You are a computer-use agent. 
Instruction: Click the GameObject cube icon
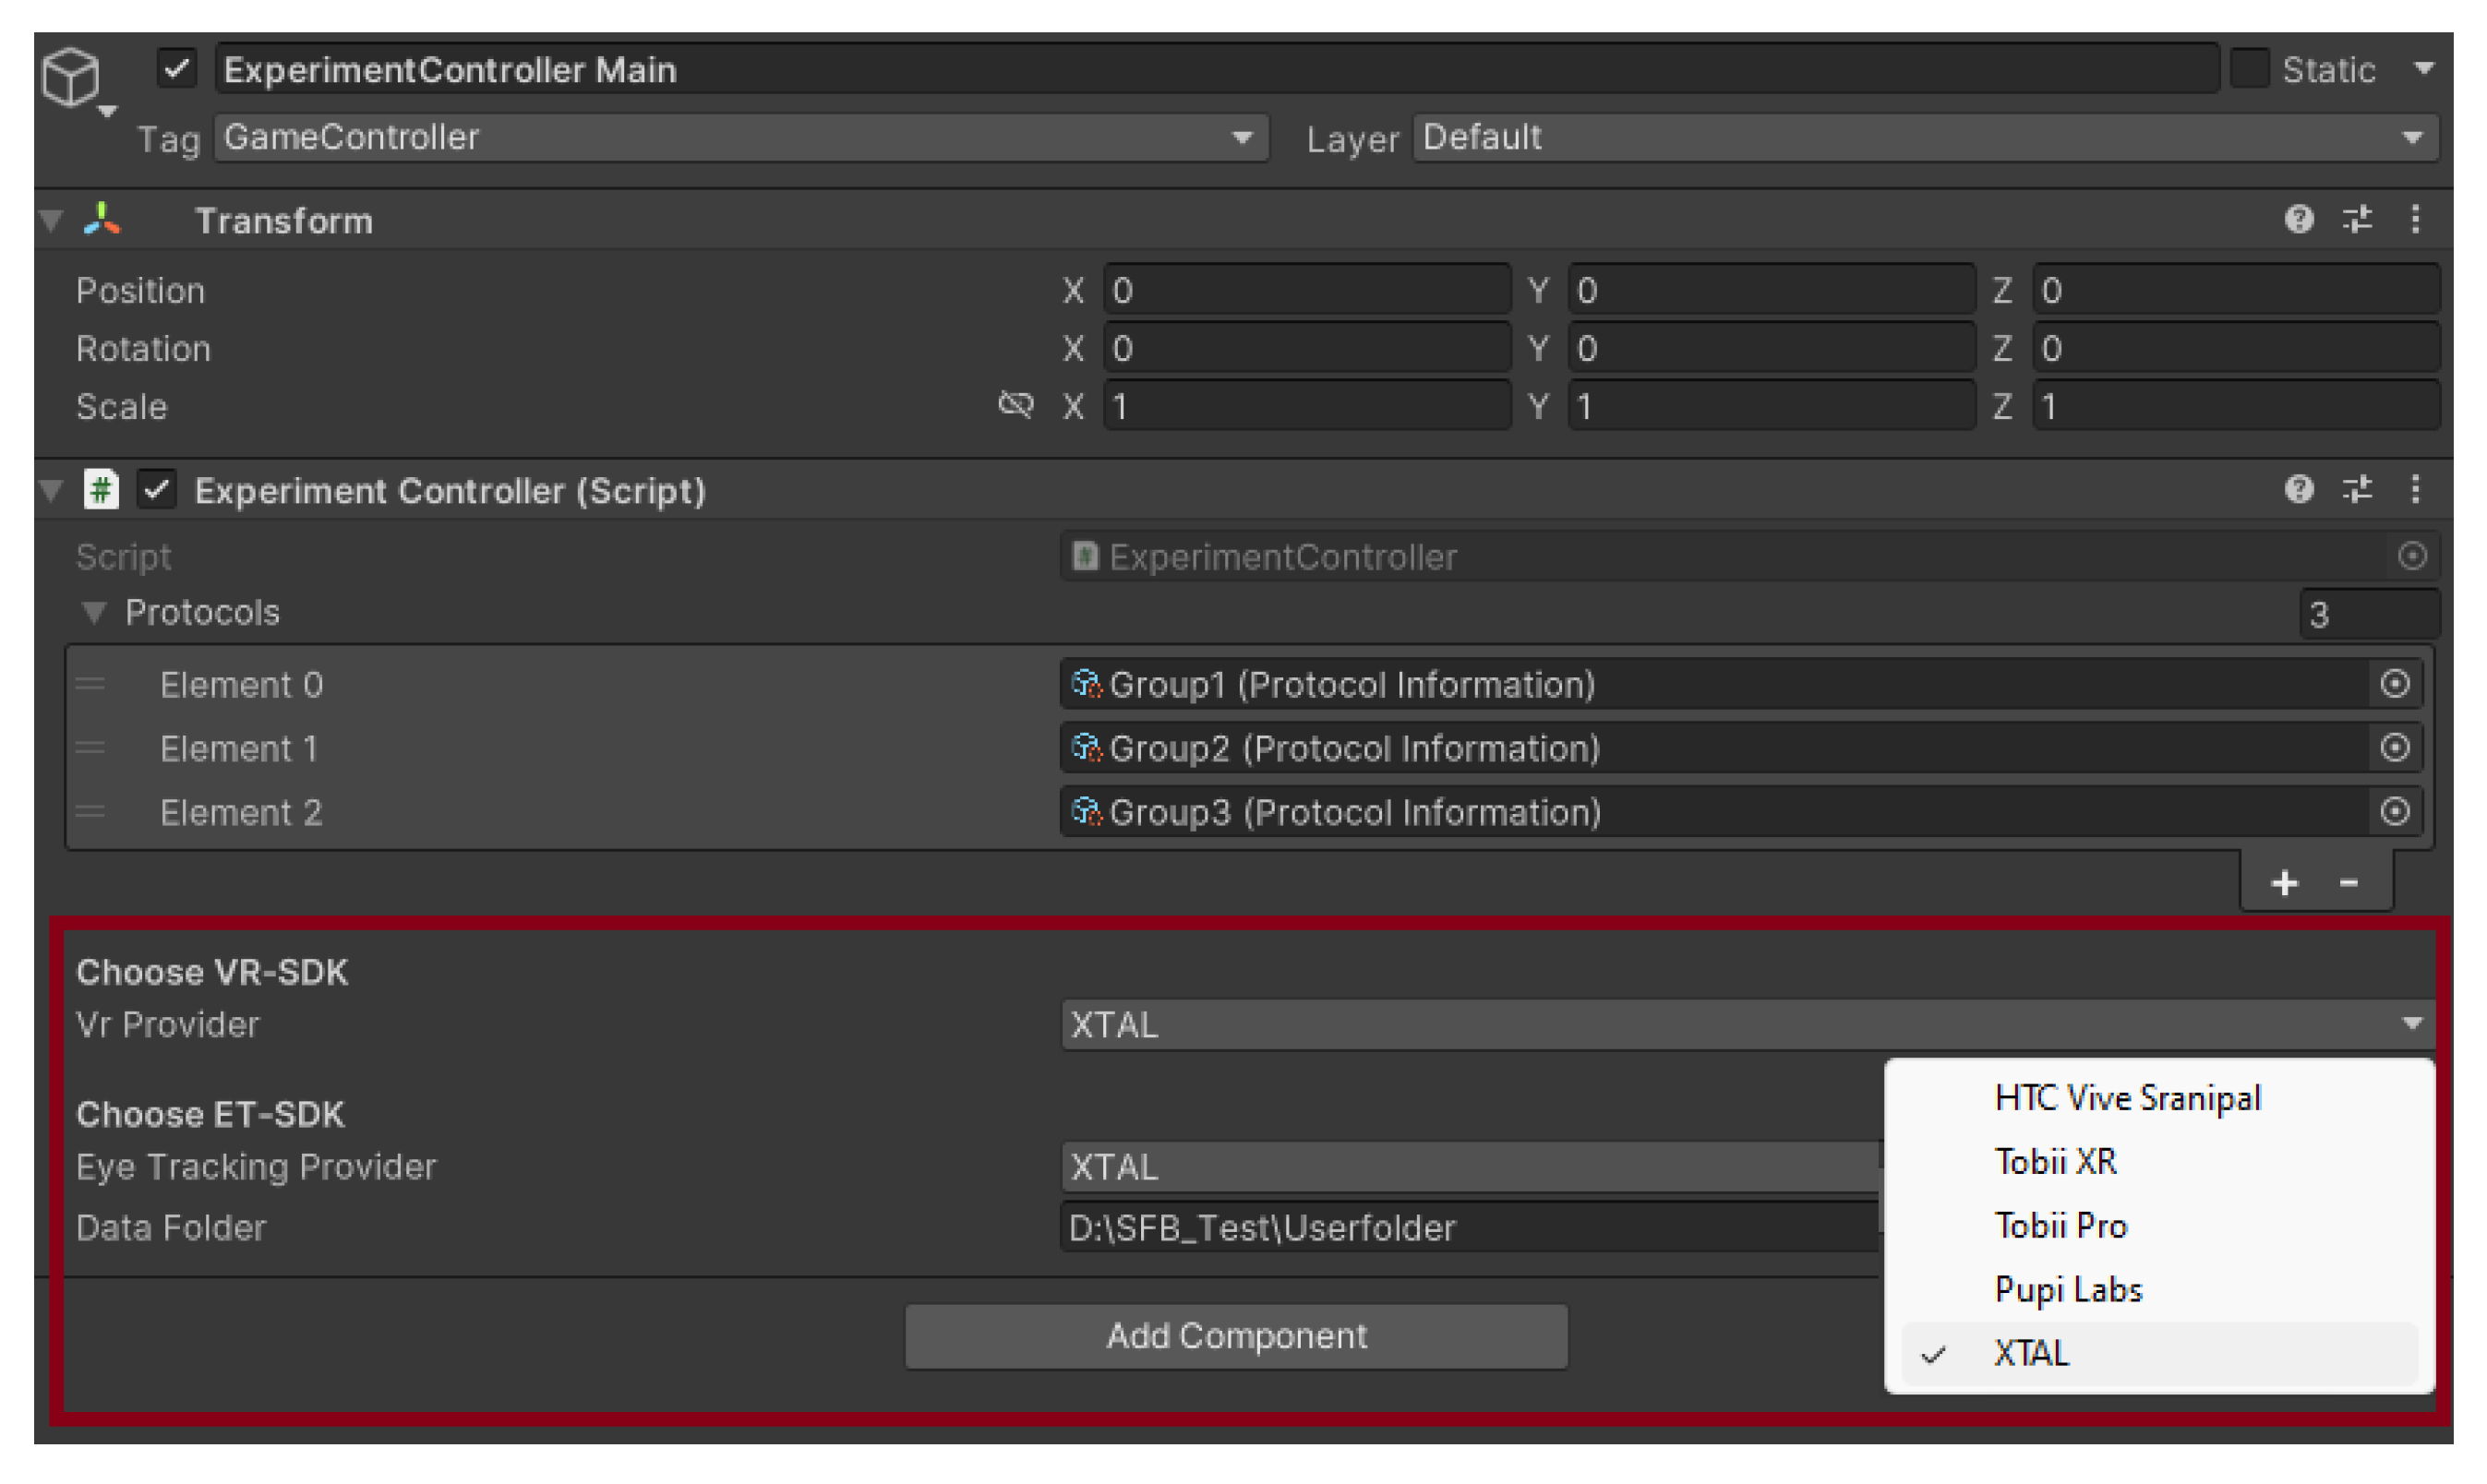(71, 76)
